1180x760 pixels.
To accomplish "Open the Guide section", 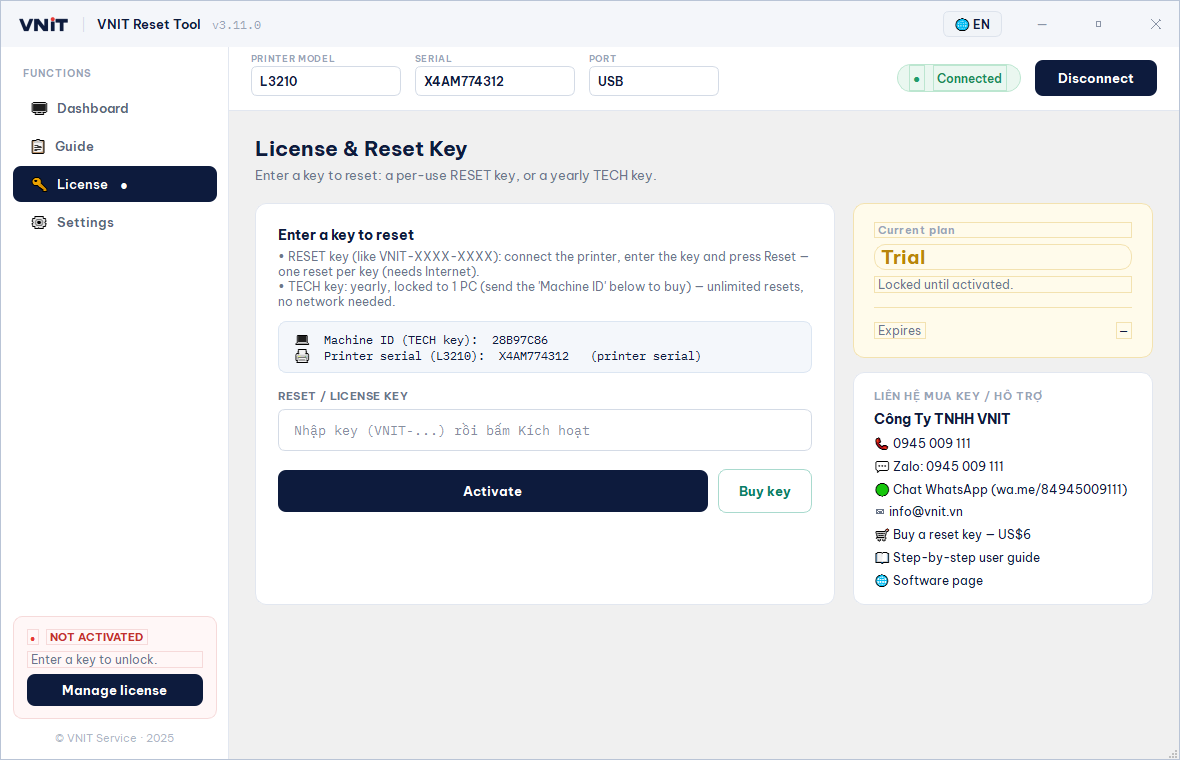I will 114,147.
